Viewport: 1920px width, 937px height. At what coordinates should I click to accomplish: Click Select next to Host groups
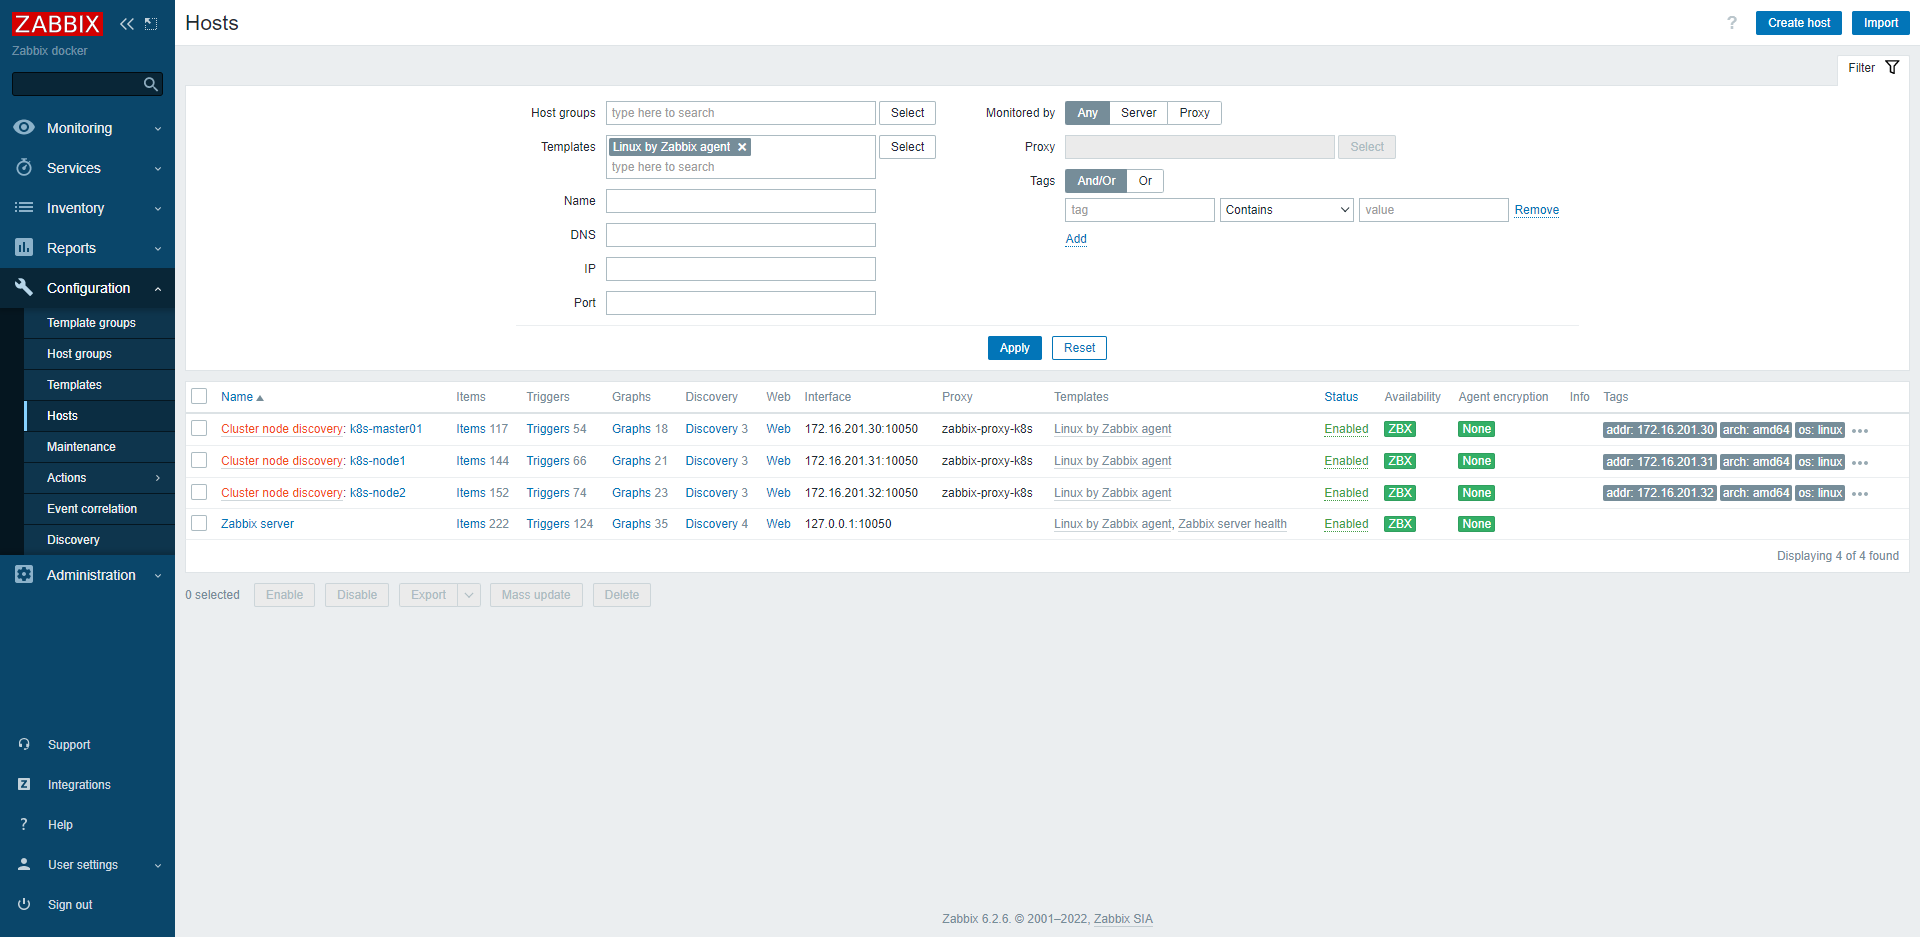coord(907,113)
